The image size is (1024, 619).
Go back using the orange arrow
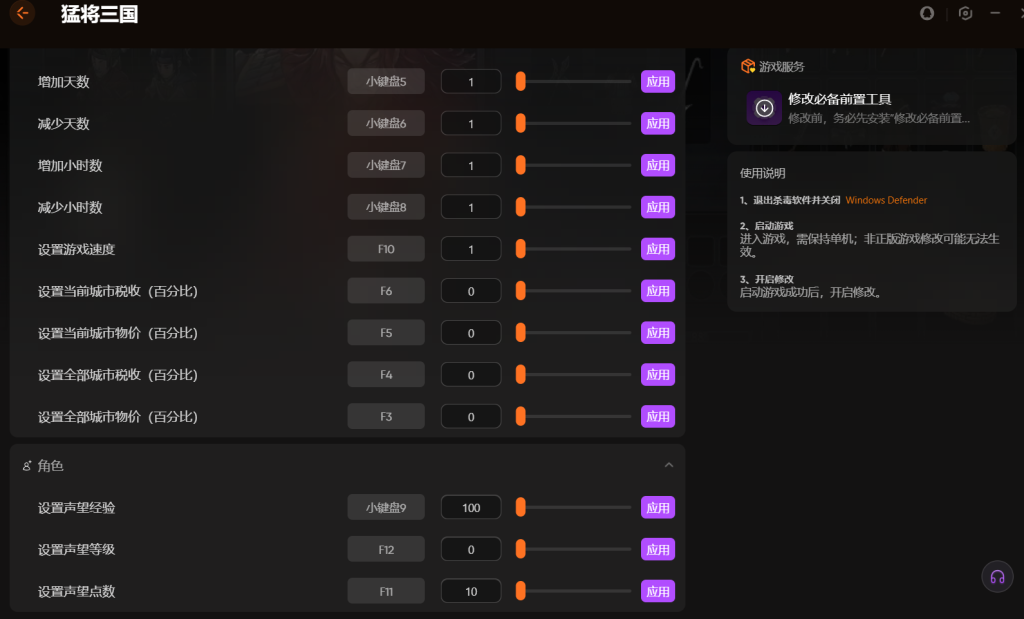[x=22, y=12]
